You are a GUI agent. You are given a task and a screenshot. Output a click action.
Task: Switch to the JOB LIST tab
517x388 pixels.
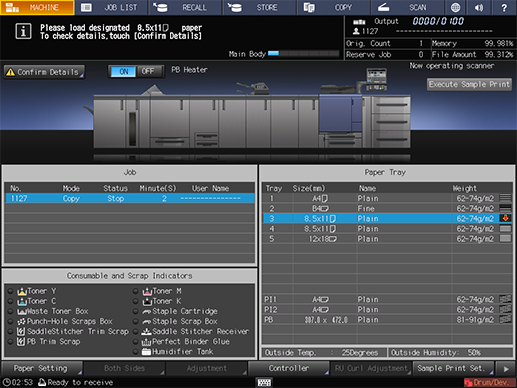tap(111, 7)
